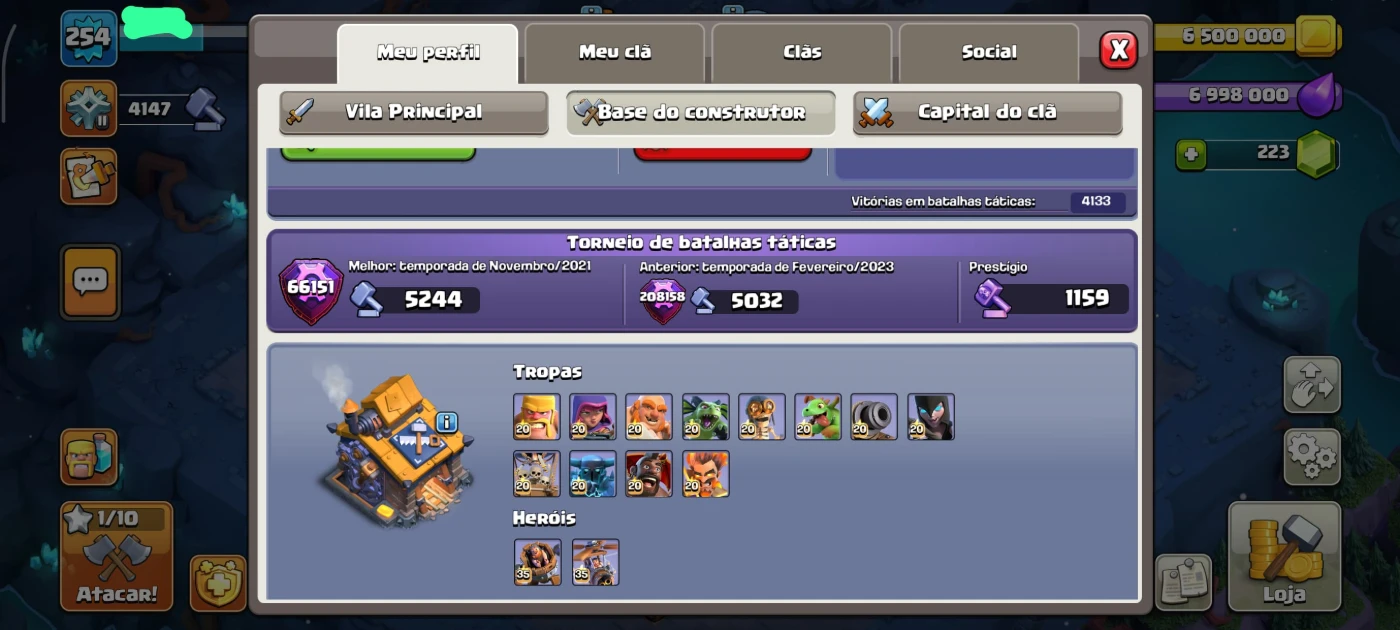Viewport: 1400px width, 630px height.
Task: Open the notes clipboard icon
Action: tap(1184, 582)
